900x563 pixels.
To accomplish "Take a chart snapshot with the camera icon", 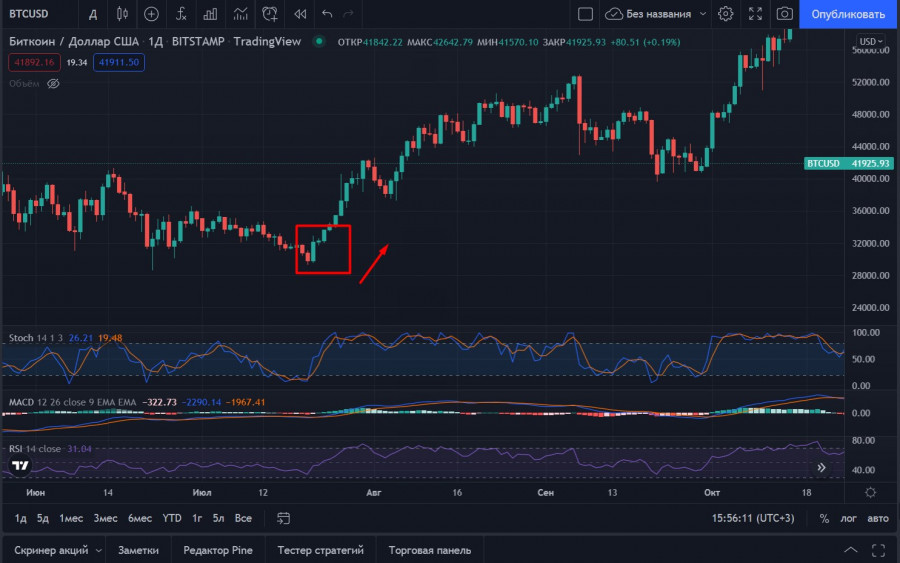I will (785, 14).
